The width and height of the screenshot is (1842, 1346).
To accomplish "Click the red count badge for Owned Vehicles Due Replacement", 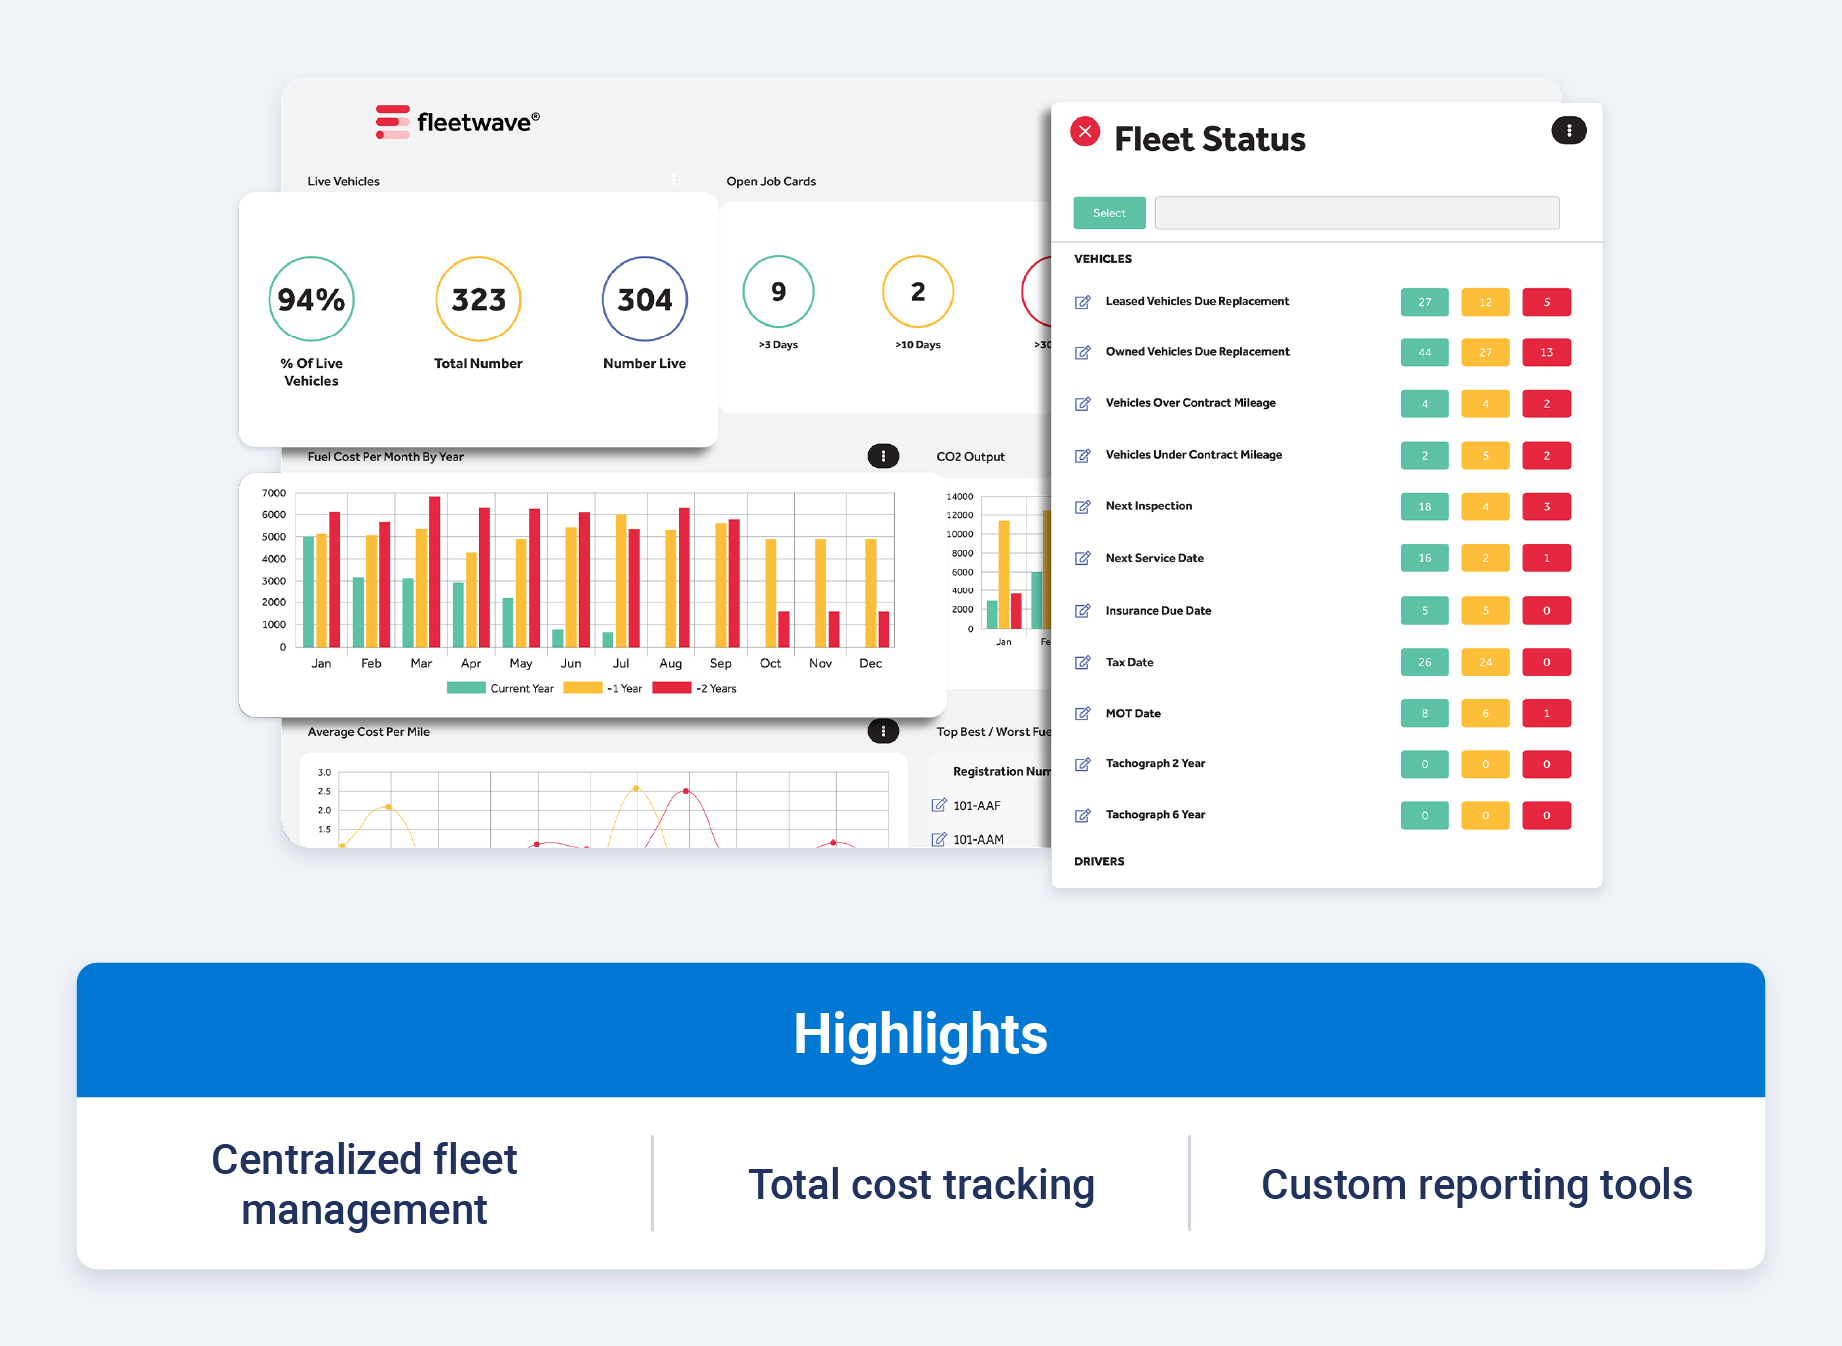I will click(x=1546, y=352).
